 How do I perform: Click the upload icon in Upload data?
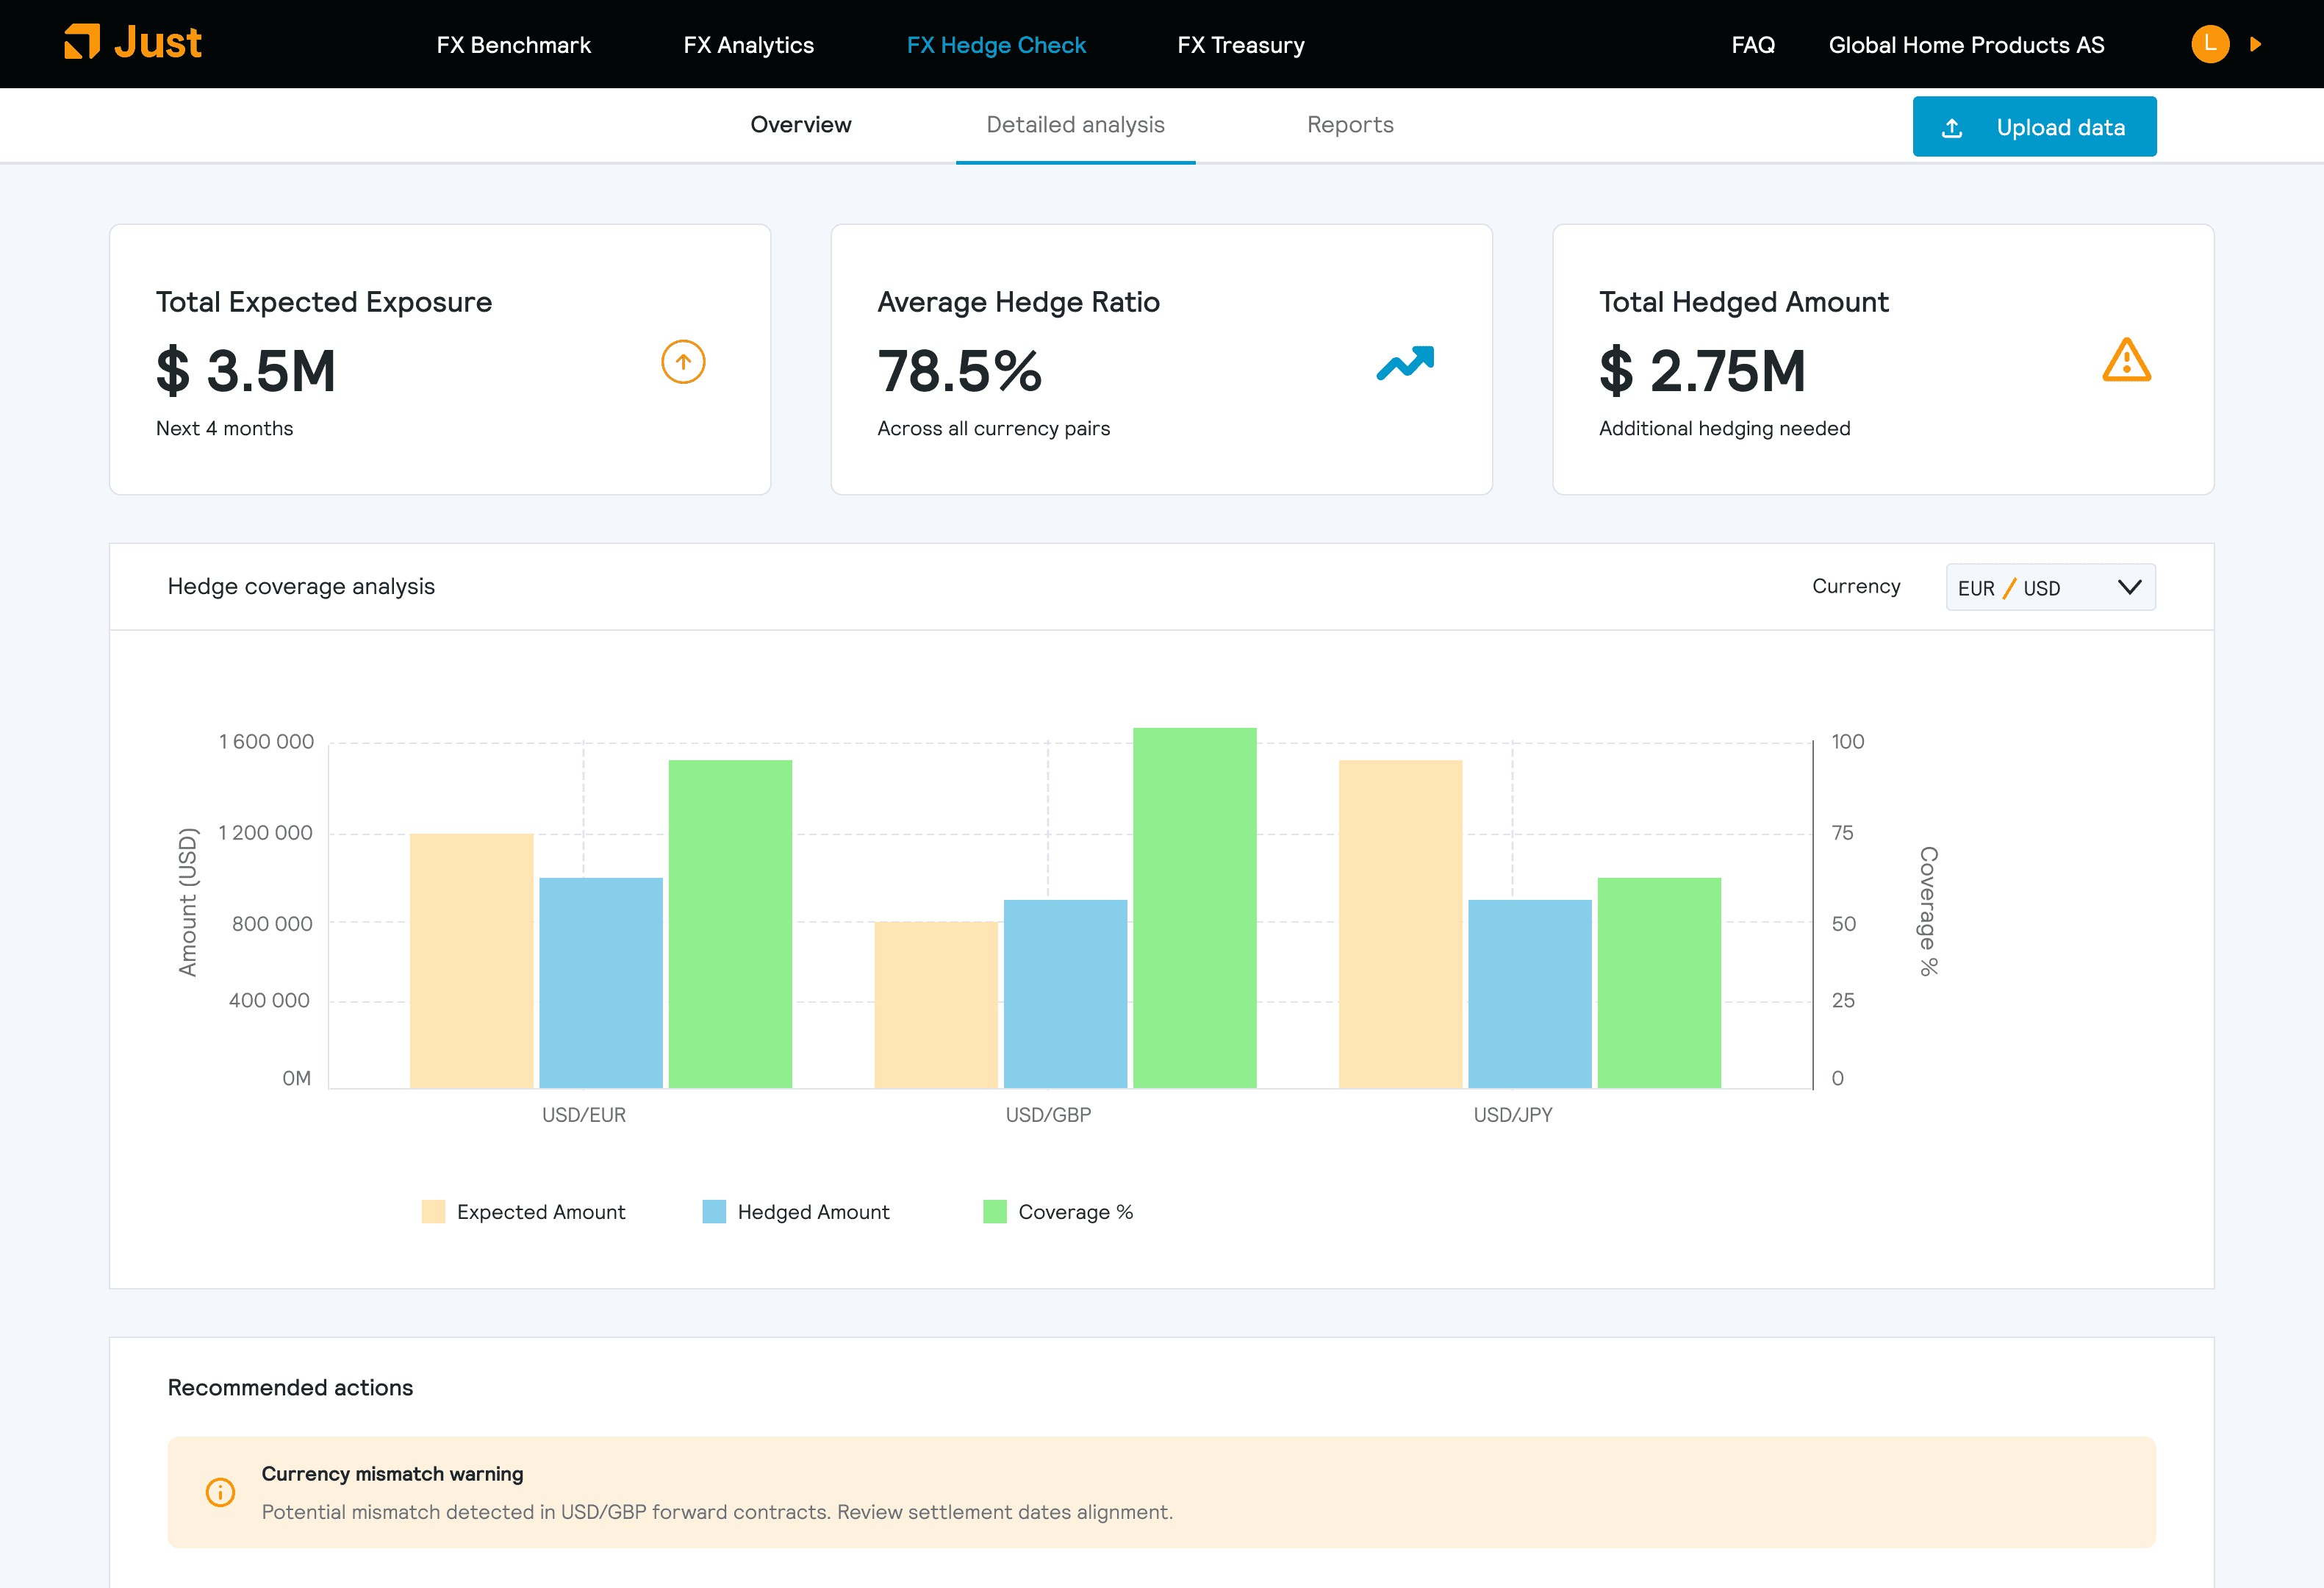pyautogui.click(x=1951, y=128)
